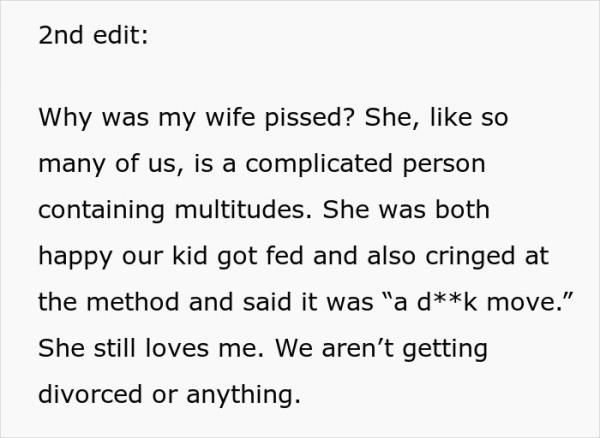
Task: Click the word 'anything.' ending the paragraph
Action: pyautogui.click(x=243, y=396)
